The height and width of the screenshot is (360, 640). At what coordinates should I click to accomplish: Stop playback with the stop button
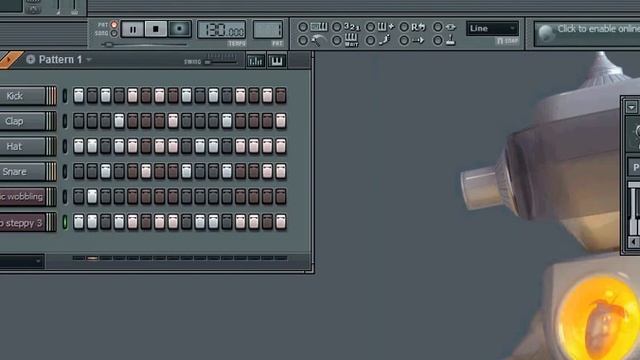(156, 29)
